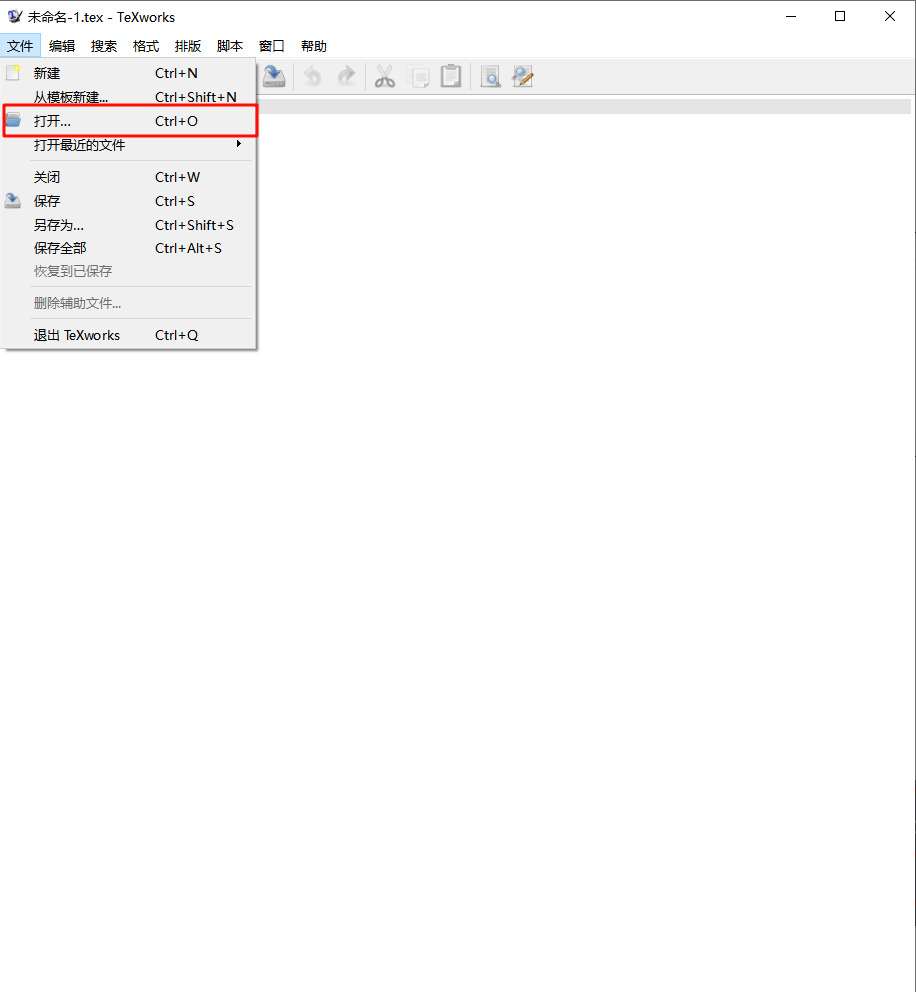Screen dimensions: 916x992
Task: Click the Redo arrow in the toolbar
Action: (346, 77)
